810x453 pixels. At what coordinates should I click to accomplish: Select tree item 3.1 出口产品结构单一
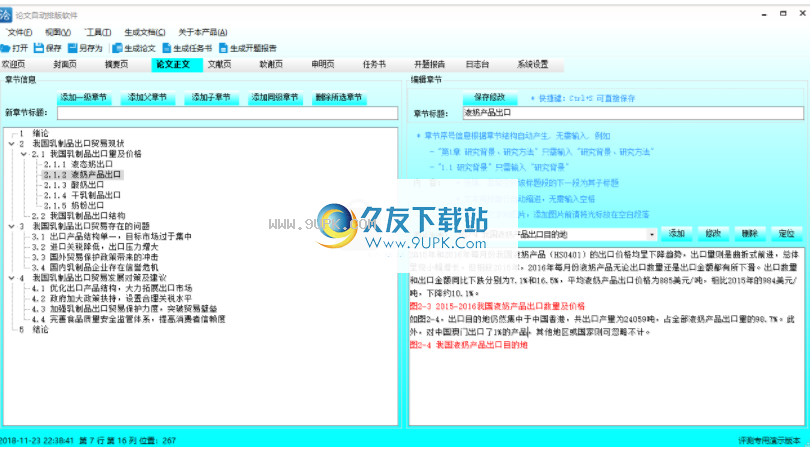(x=112, y=237)
